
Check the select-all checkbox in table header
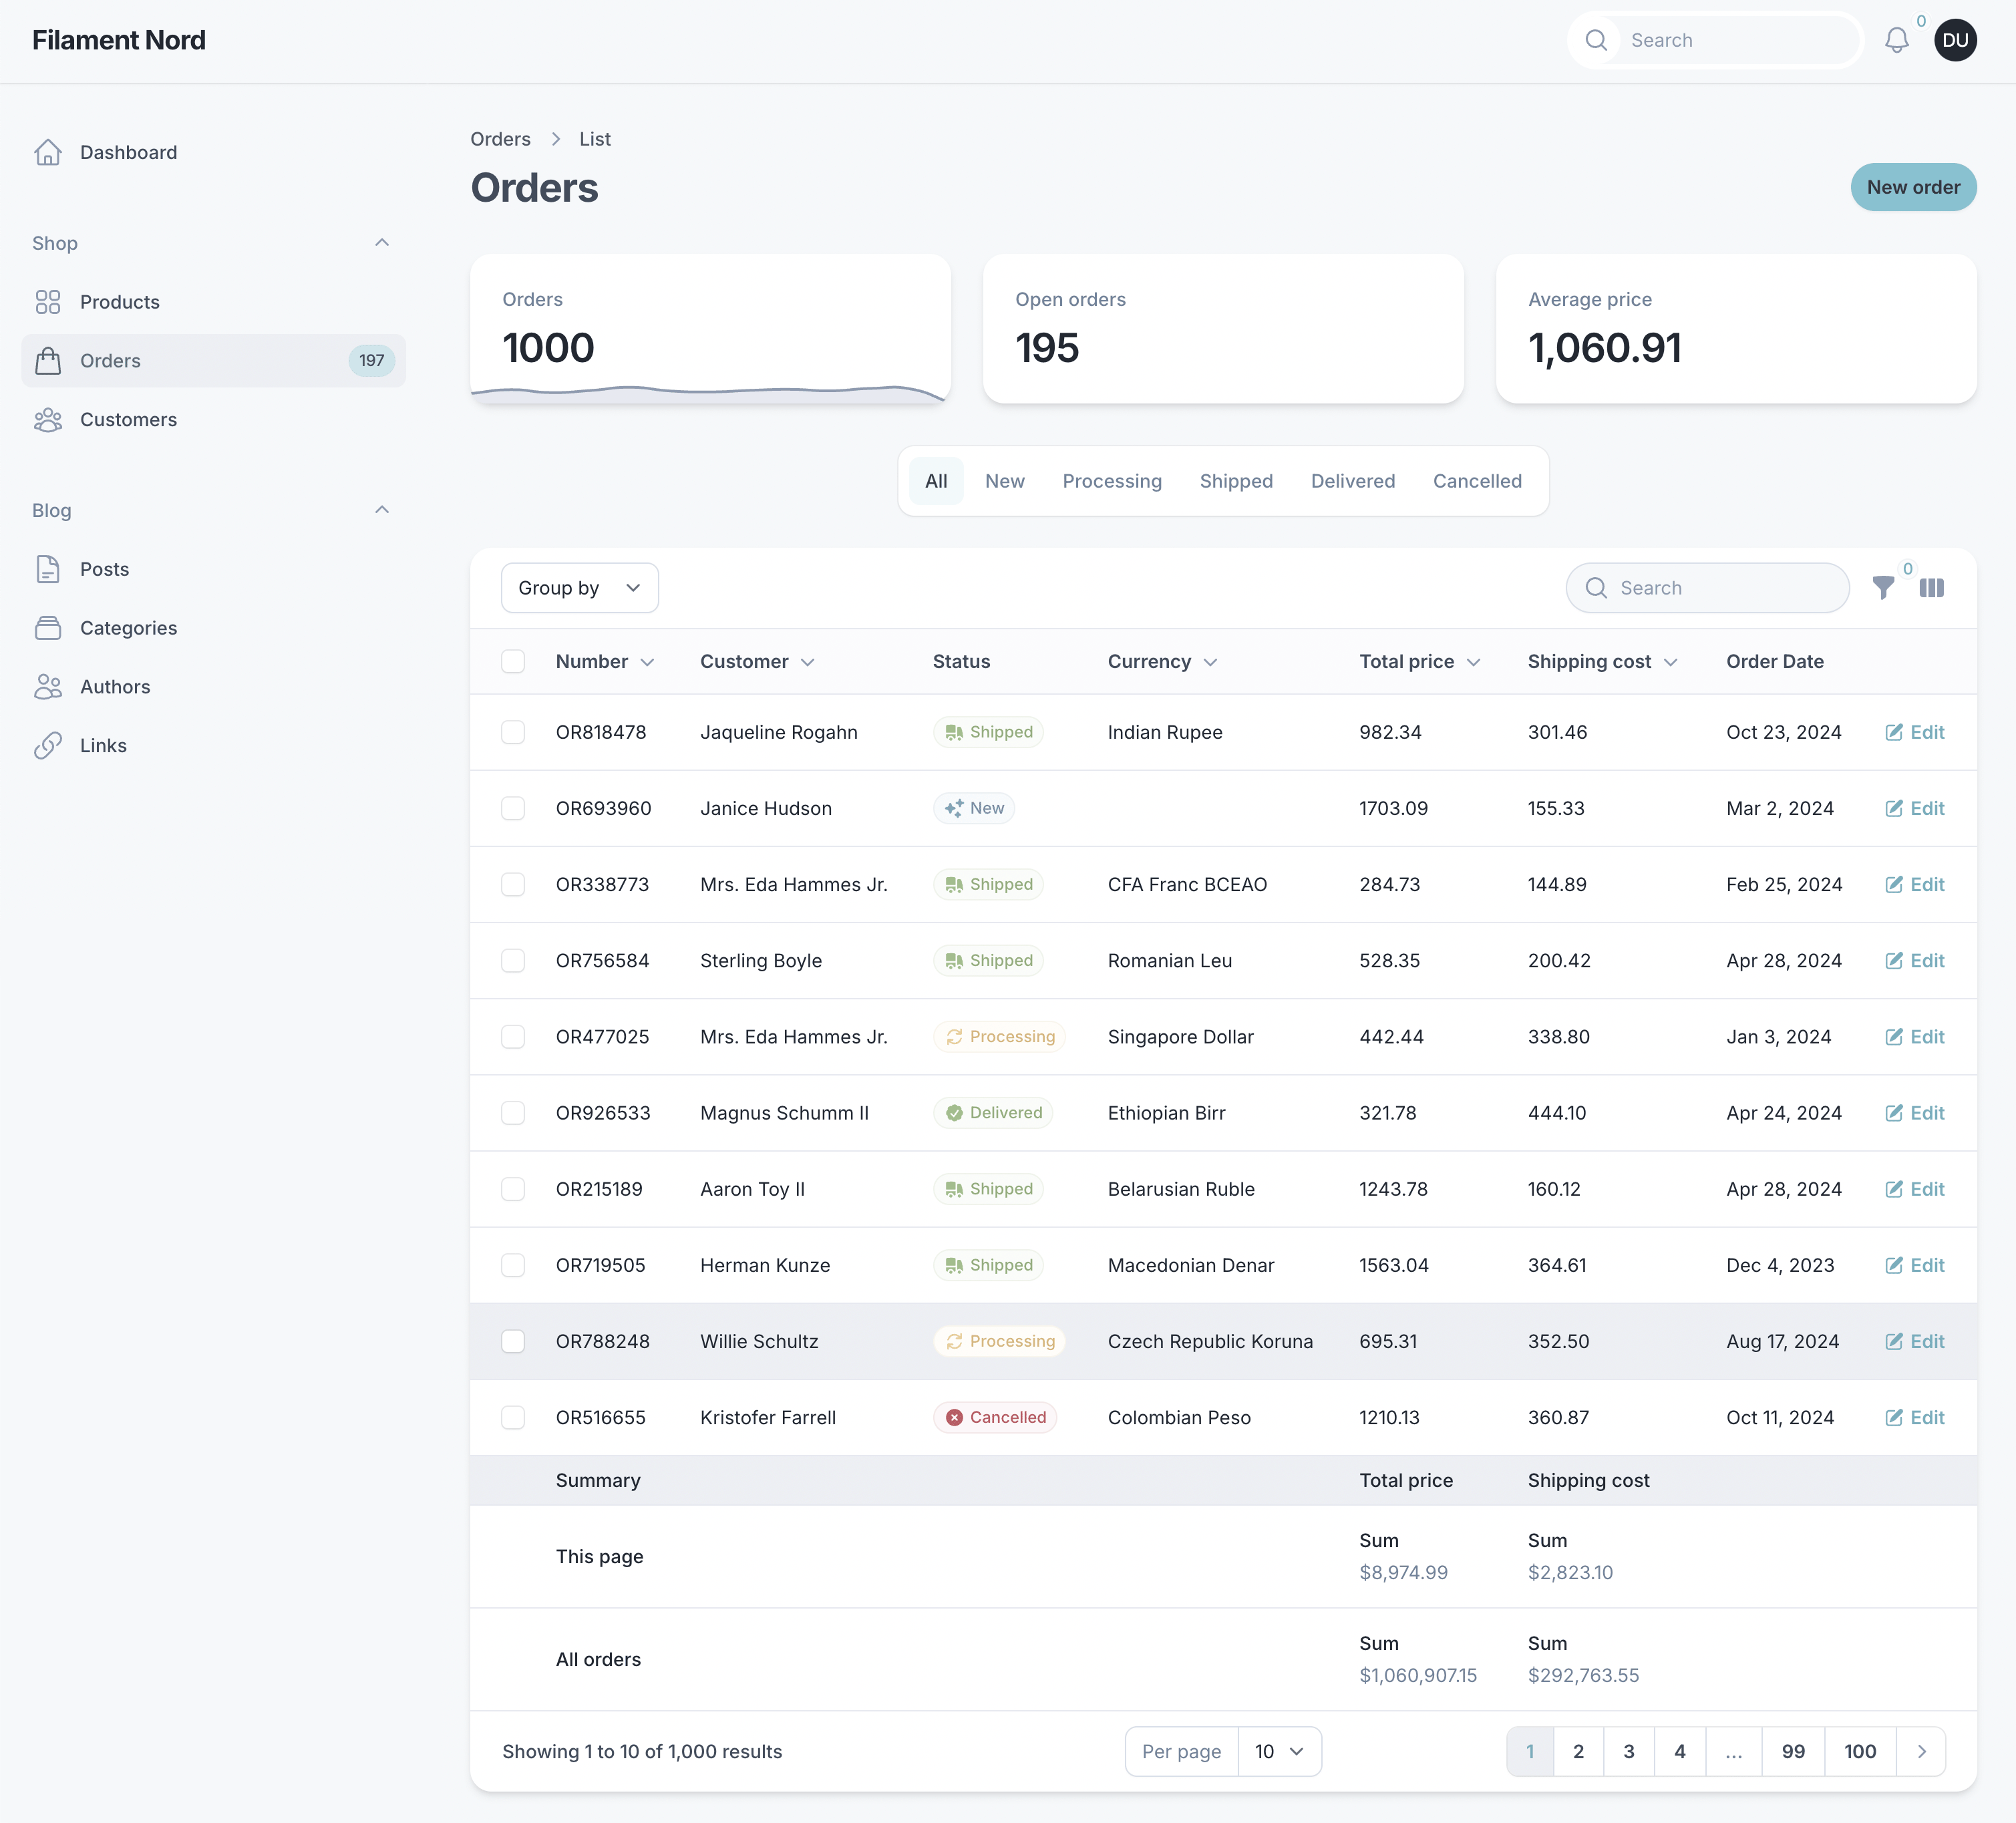click(513, 661)
